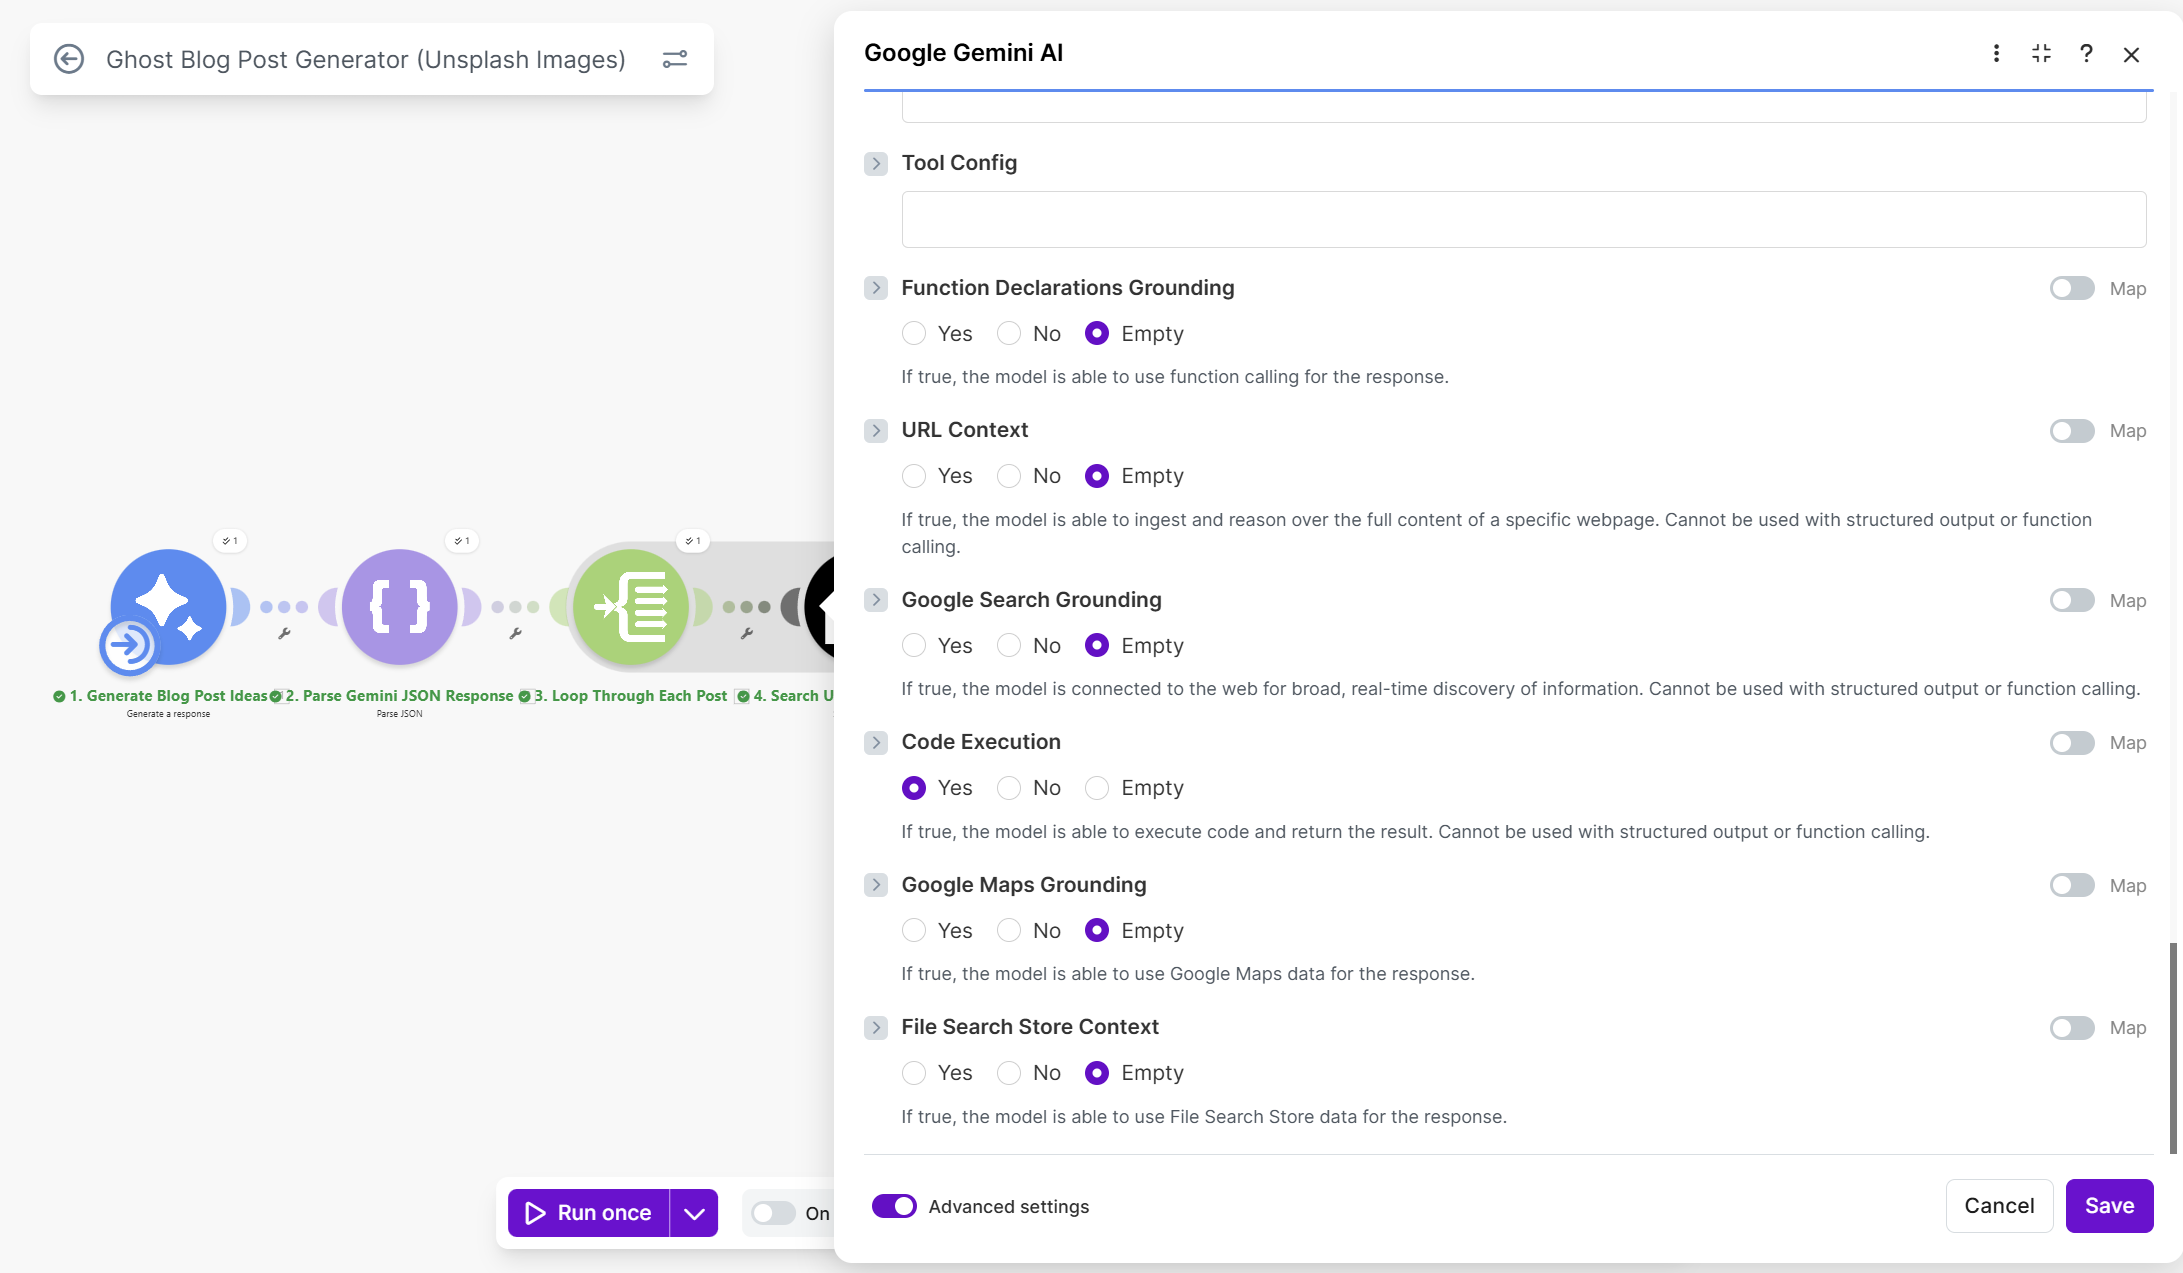Toggle the scenario scheduling On switch

773,1213
